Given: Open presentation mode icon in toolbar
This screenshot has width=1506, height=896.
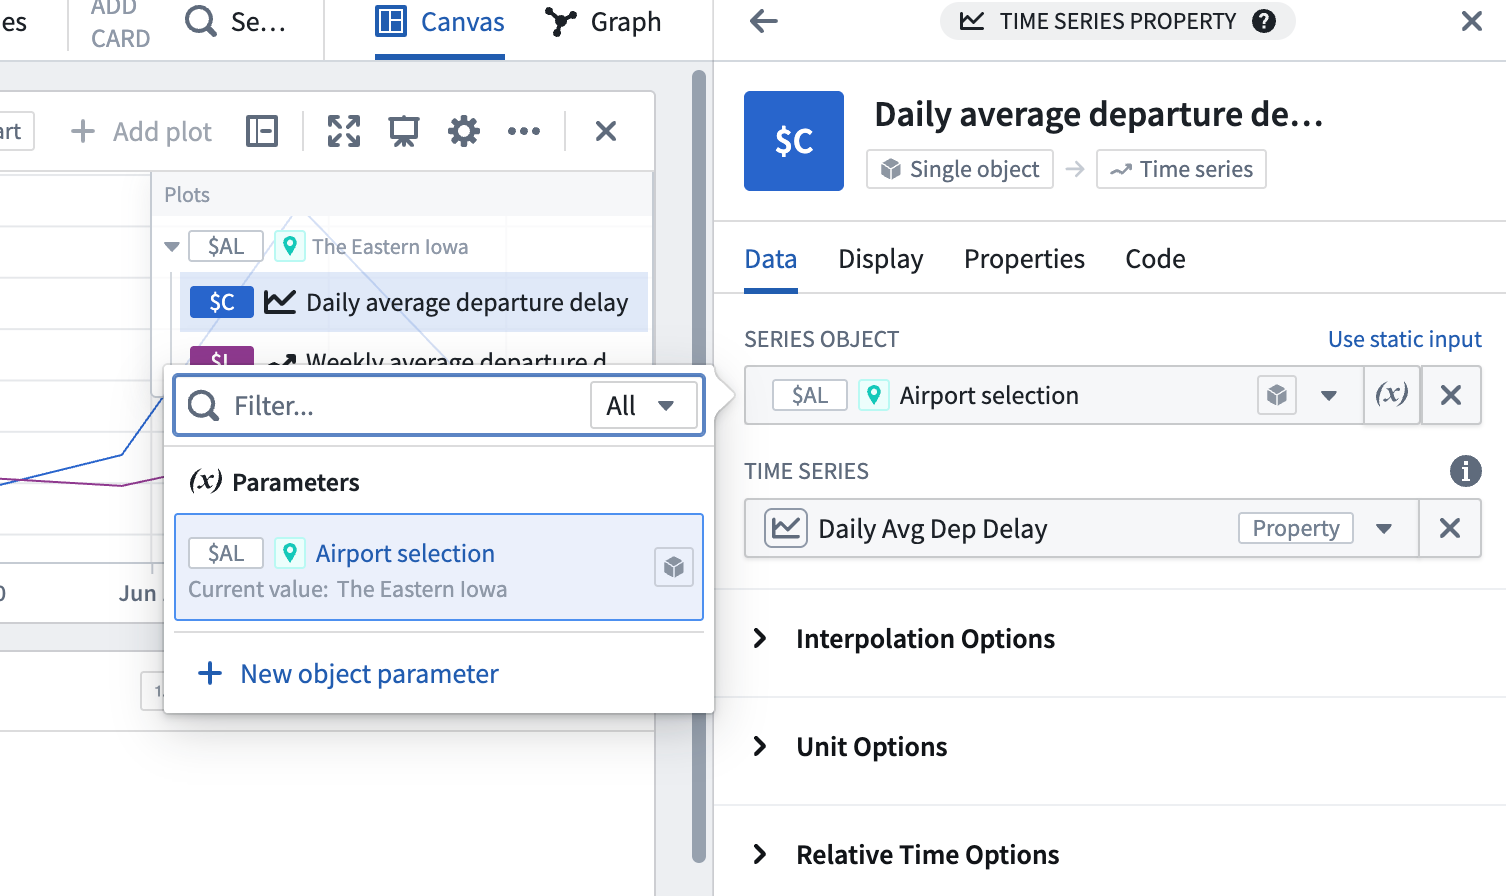Looking at the screenshot, I should point(404,131).
